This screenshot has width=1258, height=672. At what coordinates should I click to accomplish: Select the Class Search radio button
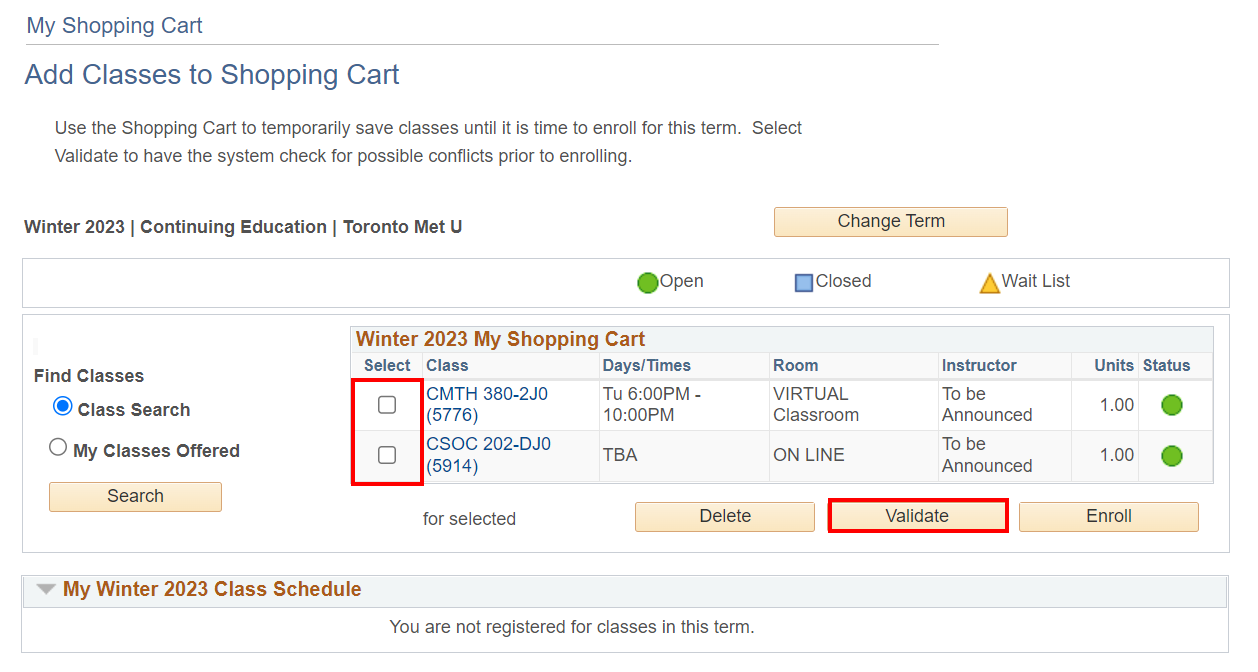[x=63, y=406]
